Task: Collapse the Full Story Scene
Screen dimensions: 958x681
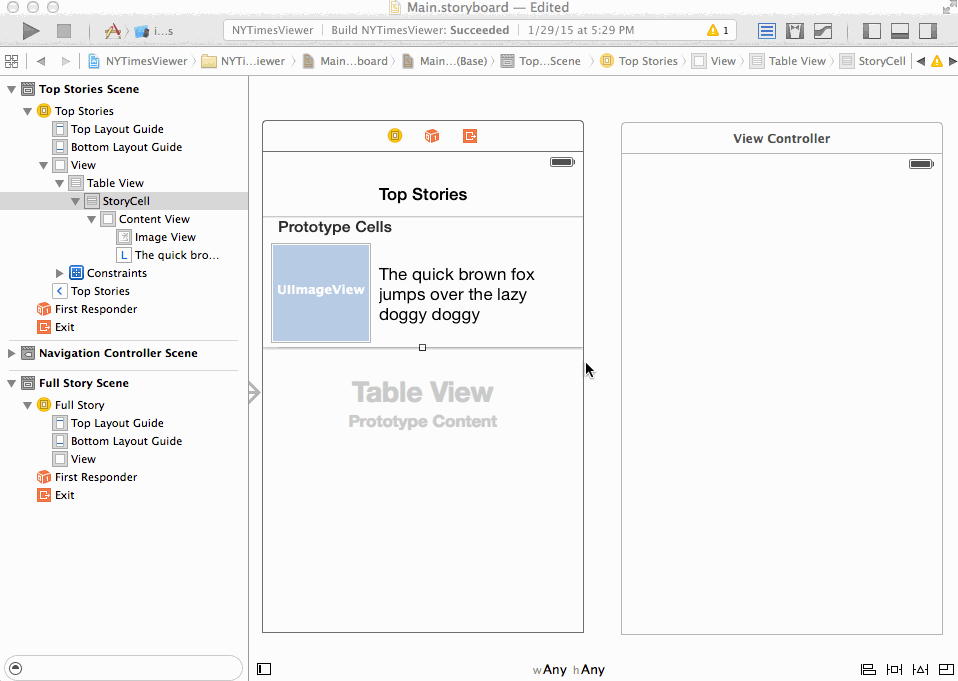Action: [x=11, y=384]
